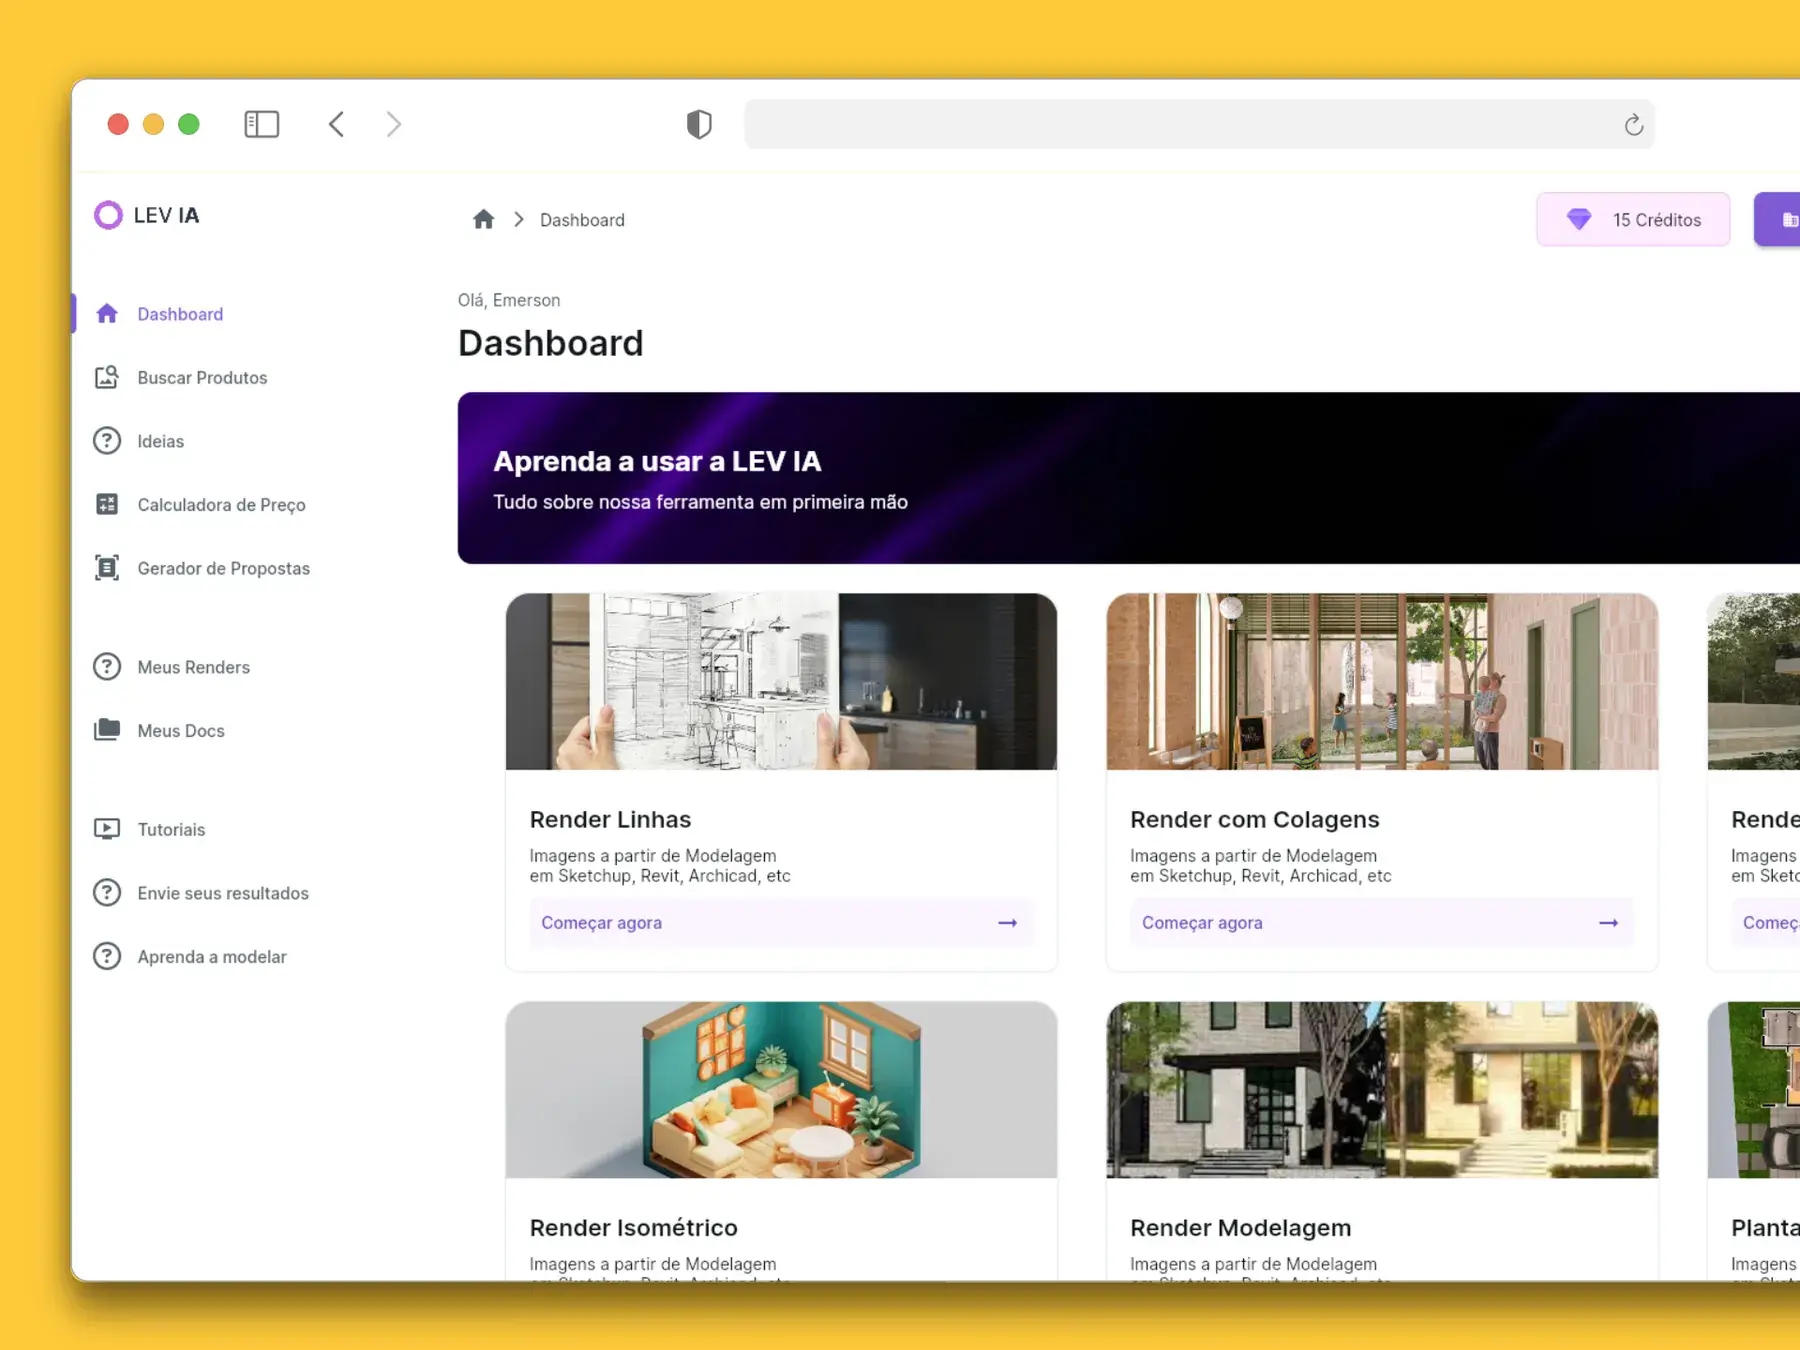Image resolution: width=1800 pixels, height=1350 pixels.
Task: Reload the page with the refresh icon
Action: click(x=1633, y=125)
